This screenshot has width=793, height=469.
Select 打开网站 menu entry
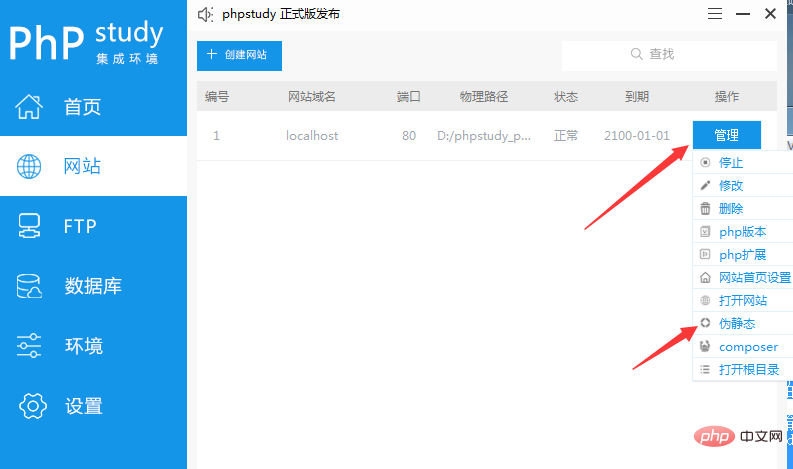coord(743,301)
